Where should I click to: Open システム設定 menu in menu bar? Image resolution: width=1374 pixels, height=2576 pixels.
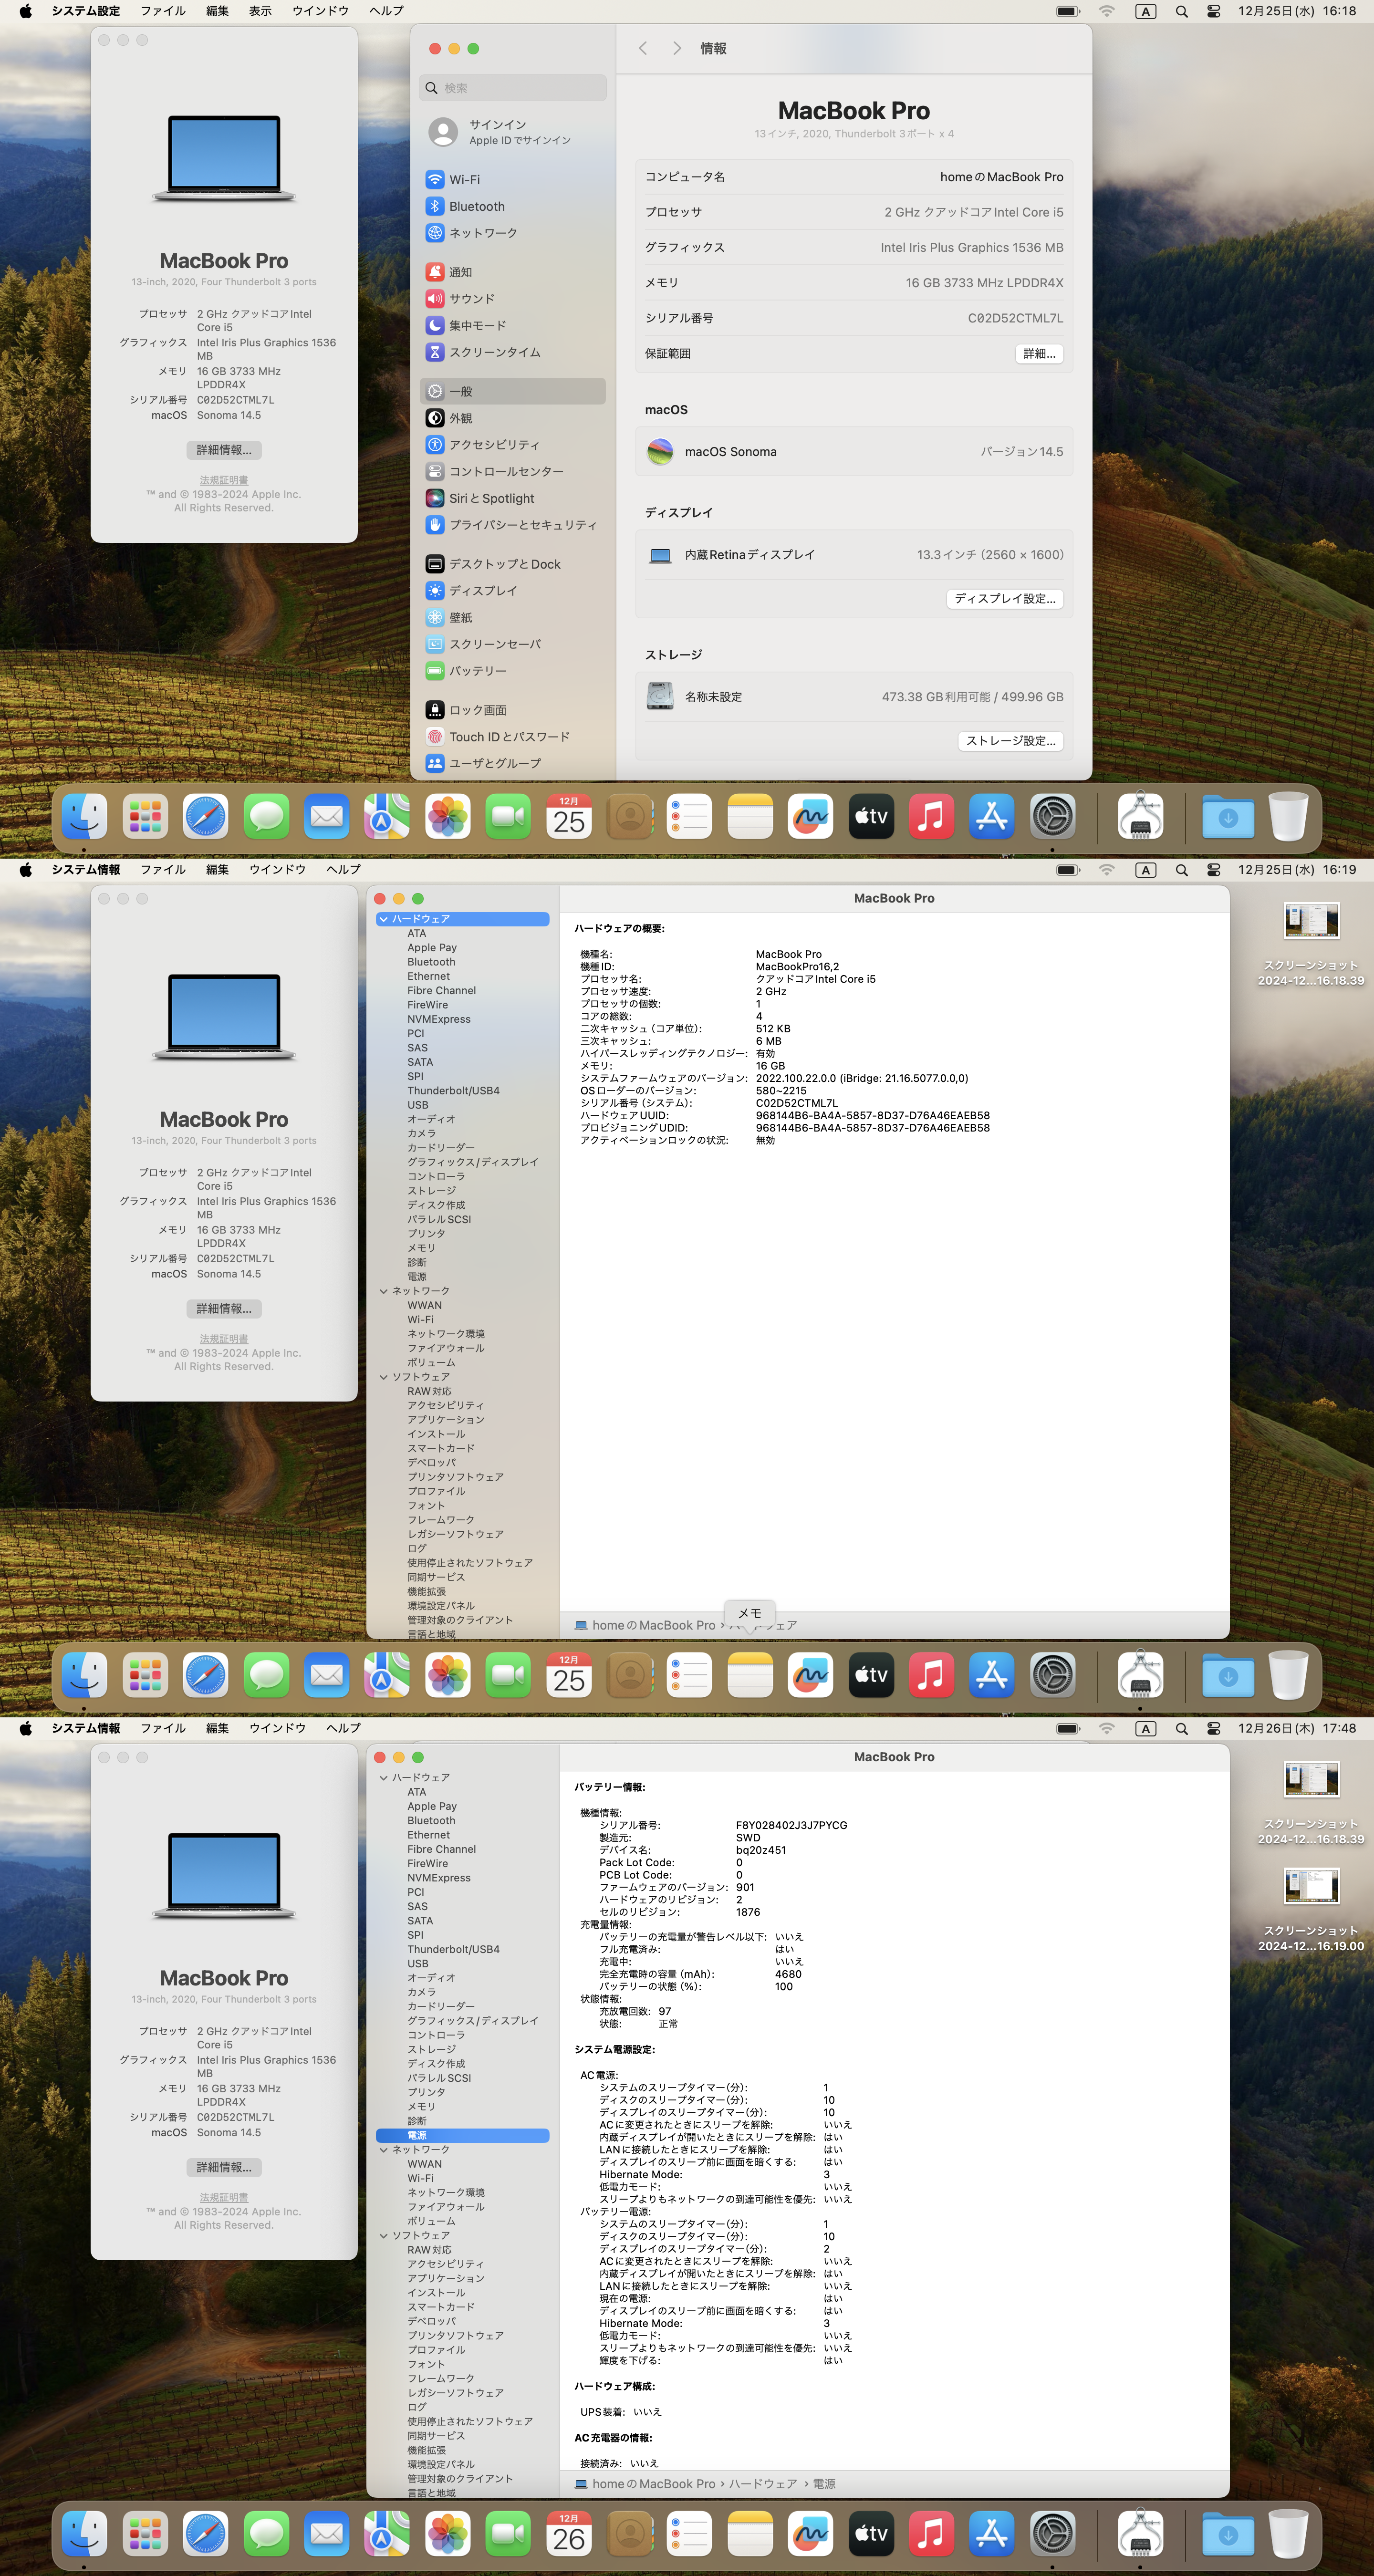[x=86, y=11]
